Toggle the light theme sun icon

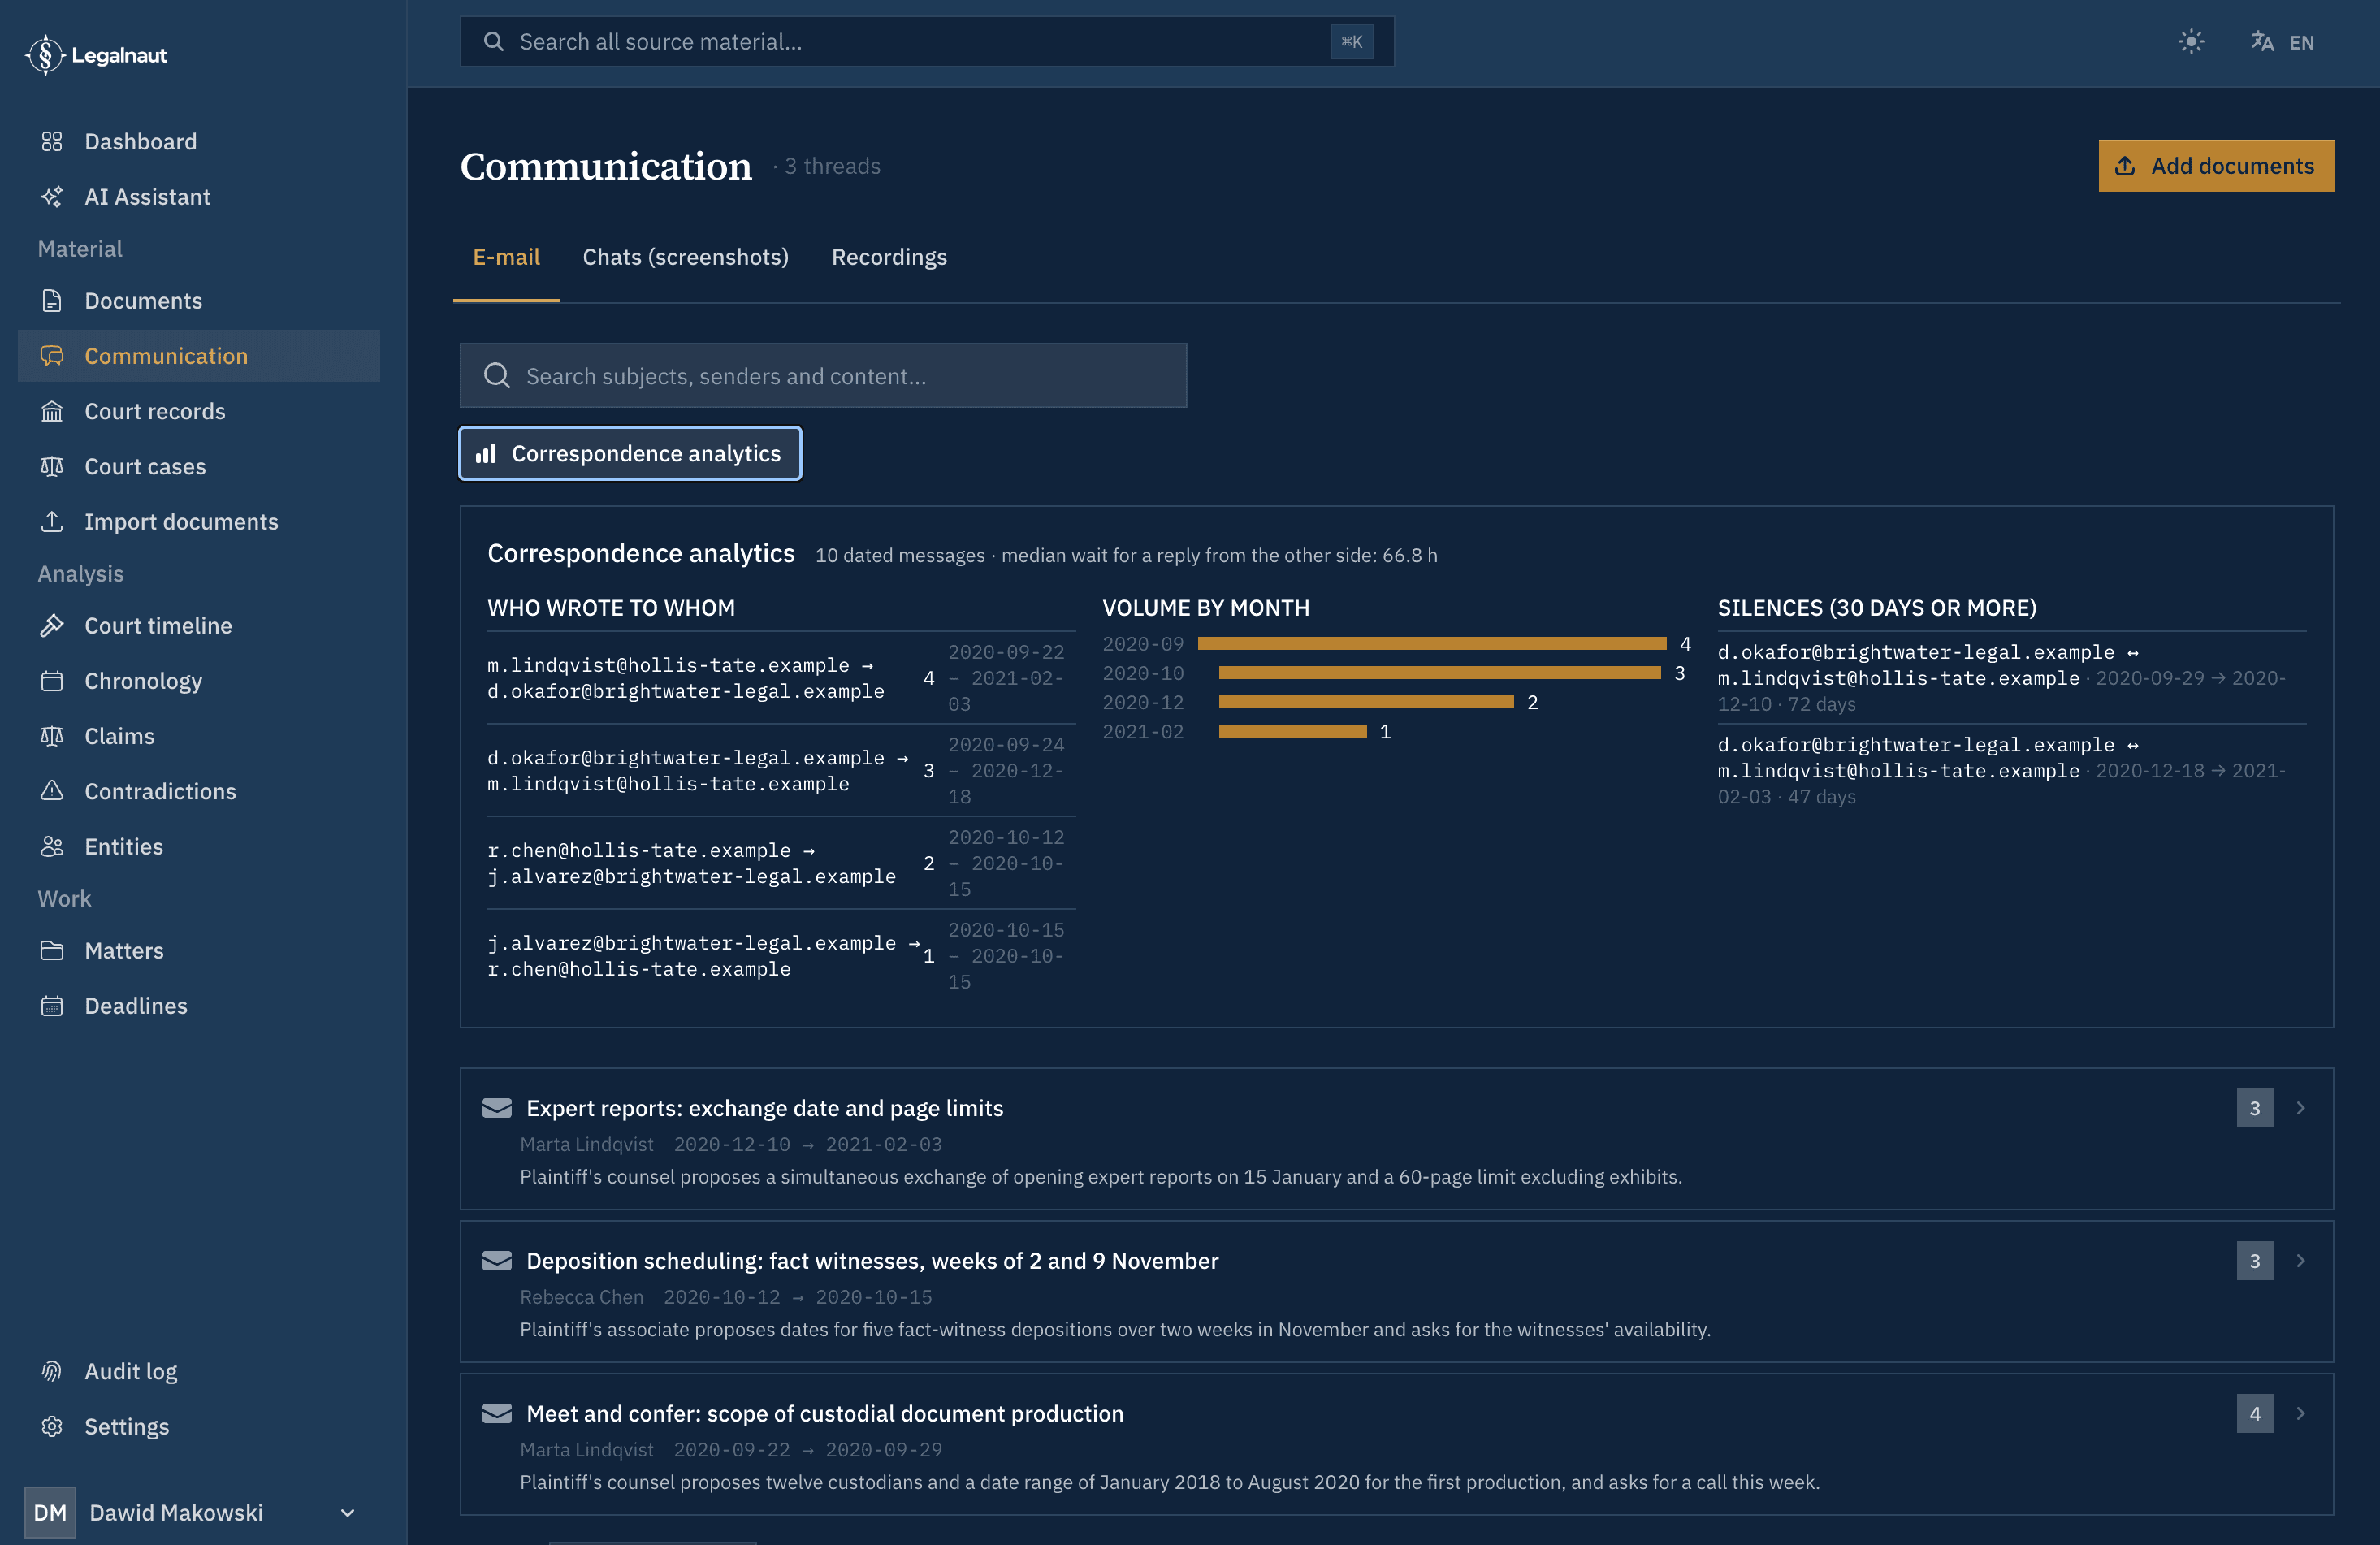2191,42
